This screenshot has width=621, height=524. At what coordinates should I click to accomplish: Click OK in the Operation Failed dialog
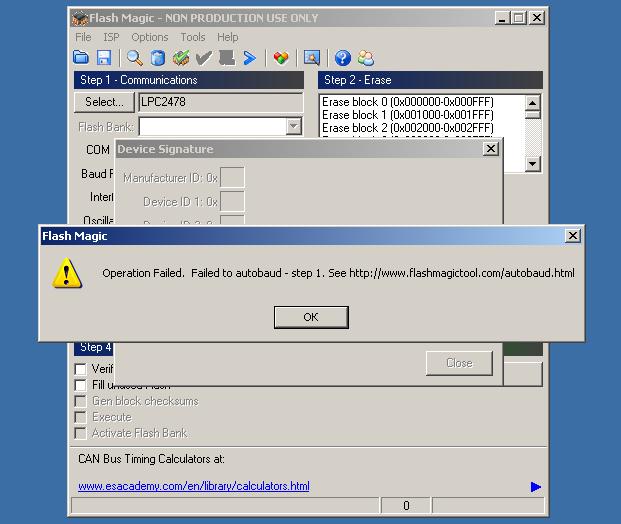[311, 317]
